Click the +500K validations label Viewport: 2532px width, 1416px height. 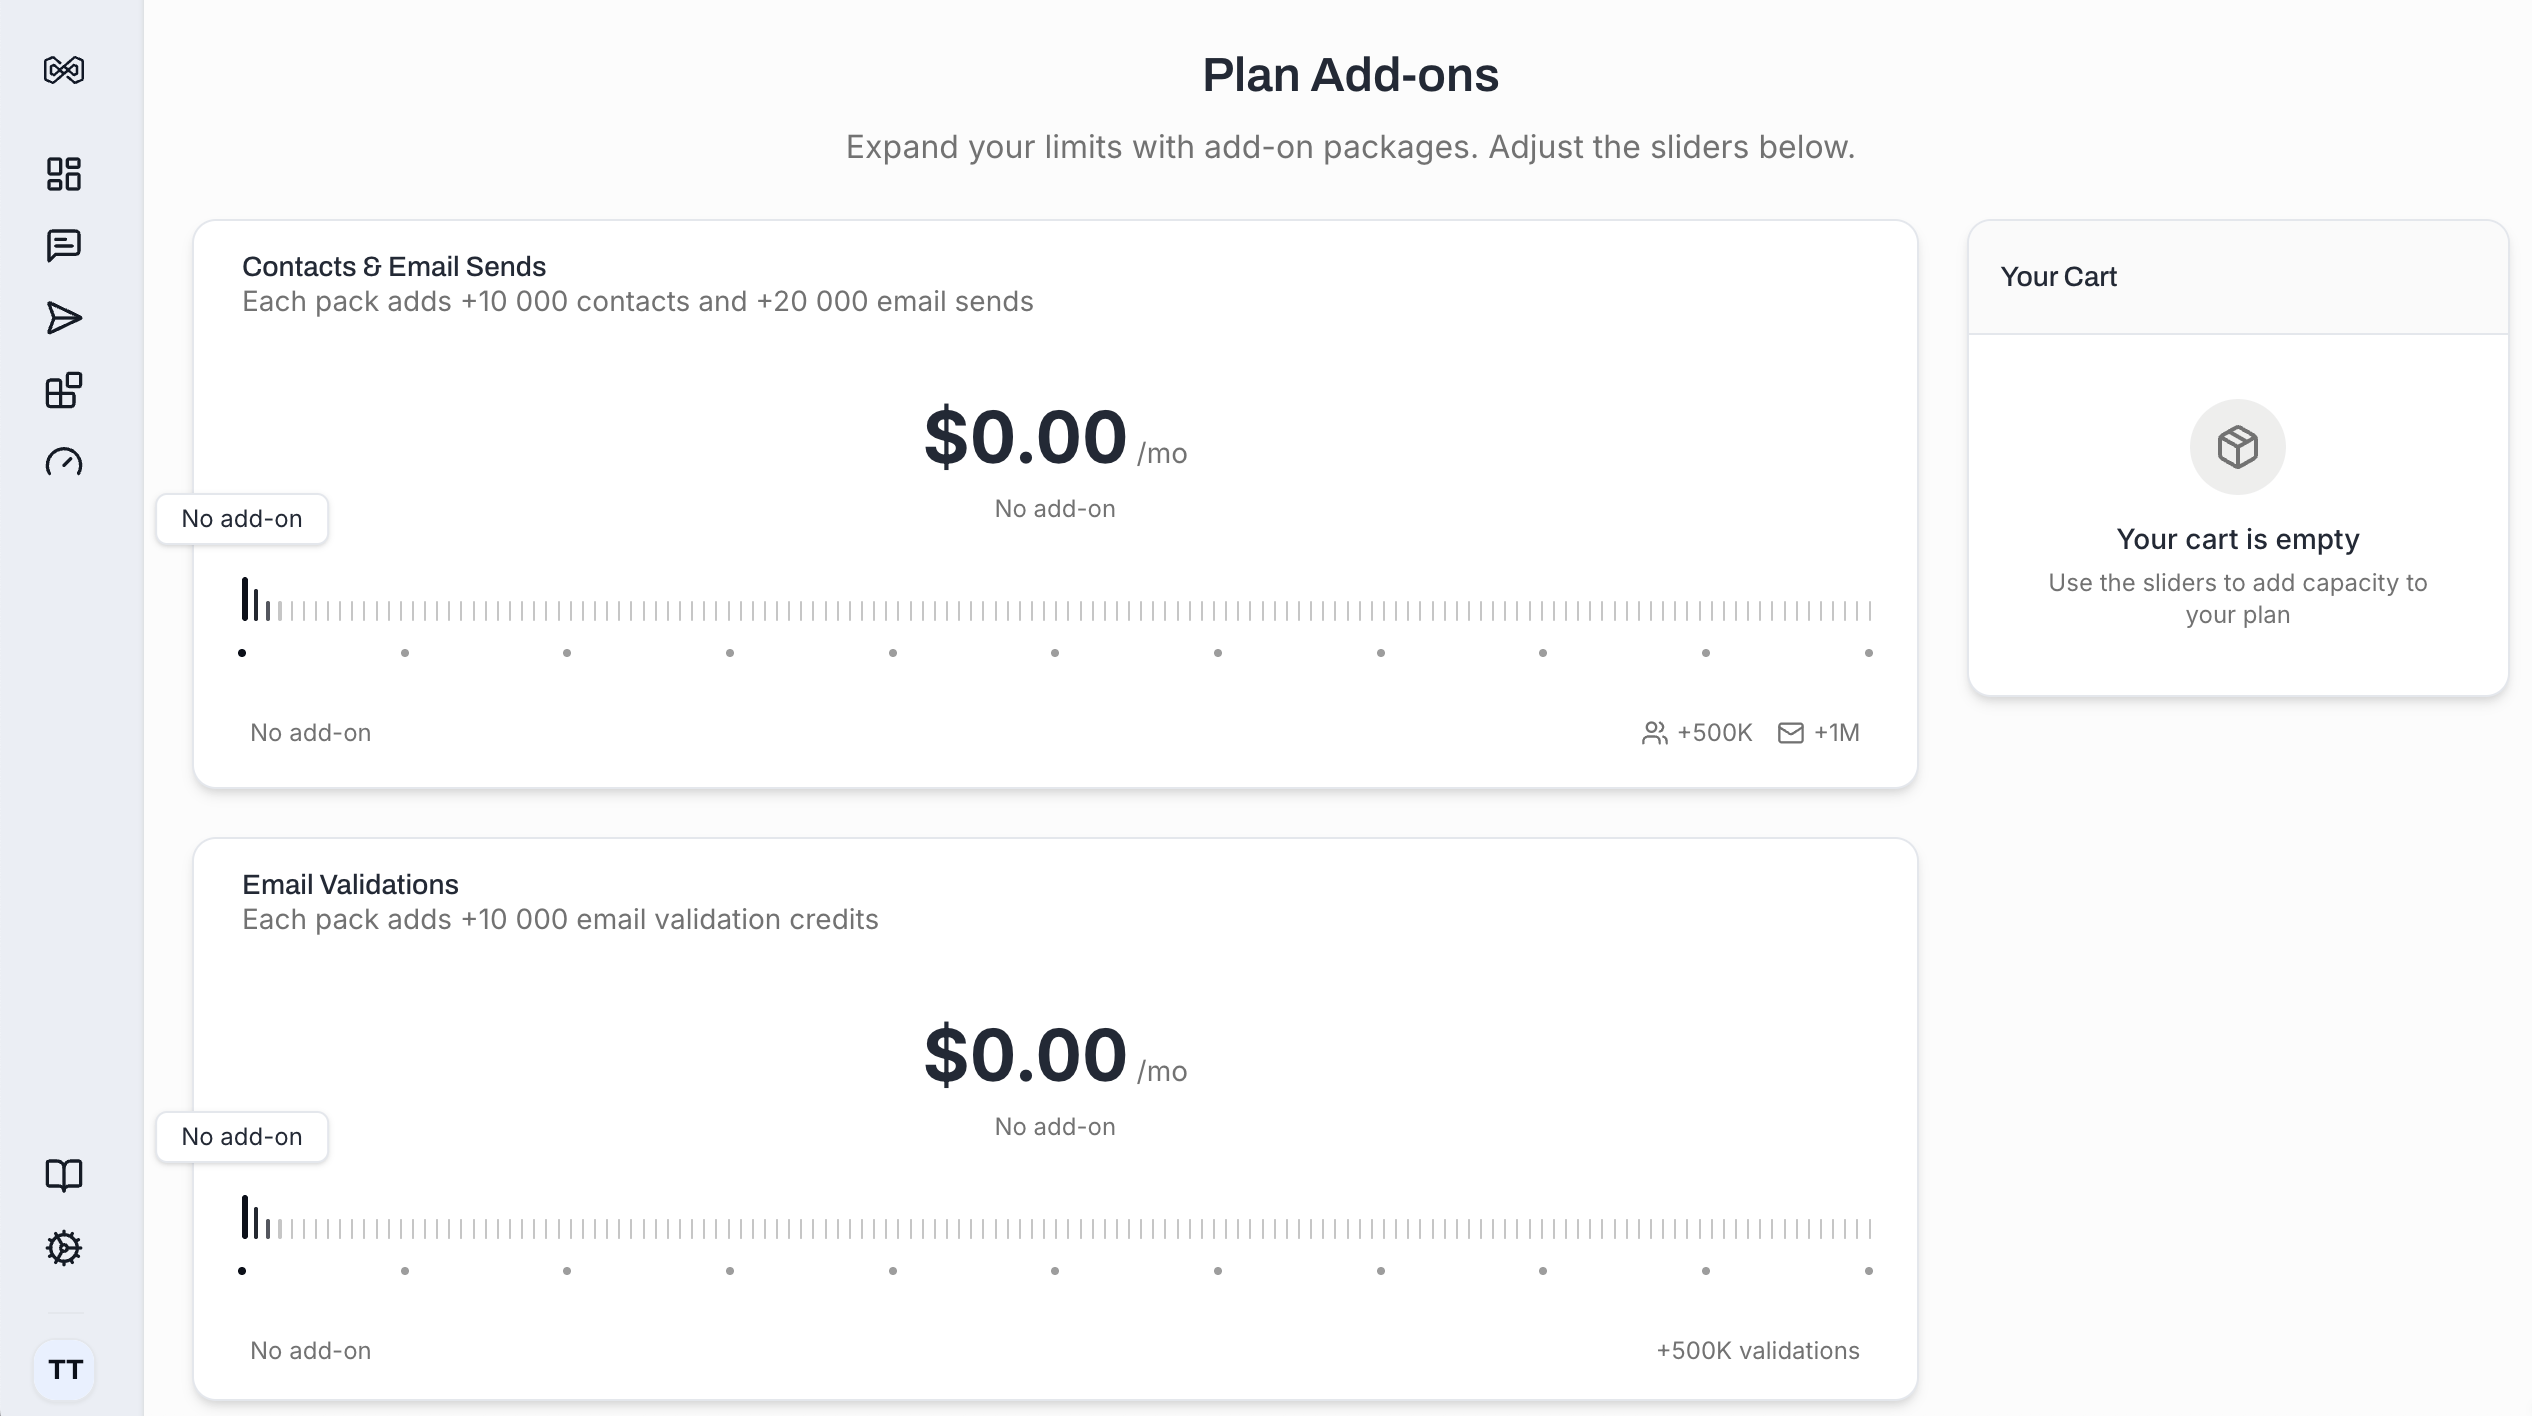[1757, 1350]
